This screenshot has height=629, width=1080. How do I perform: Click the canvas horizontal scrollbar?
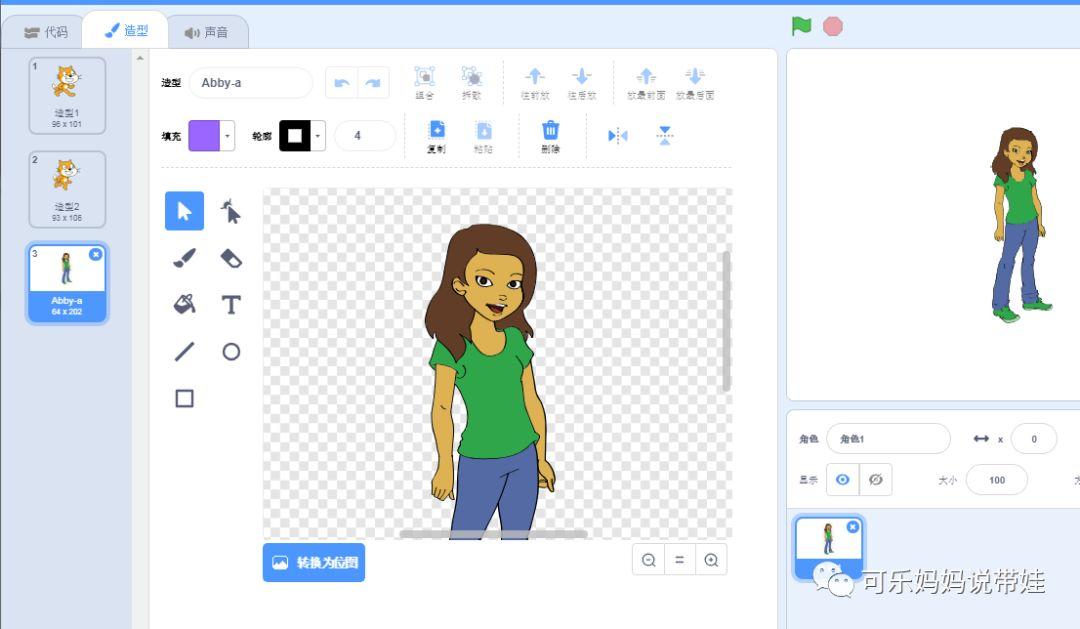(x=493, y=534)
